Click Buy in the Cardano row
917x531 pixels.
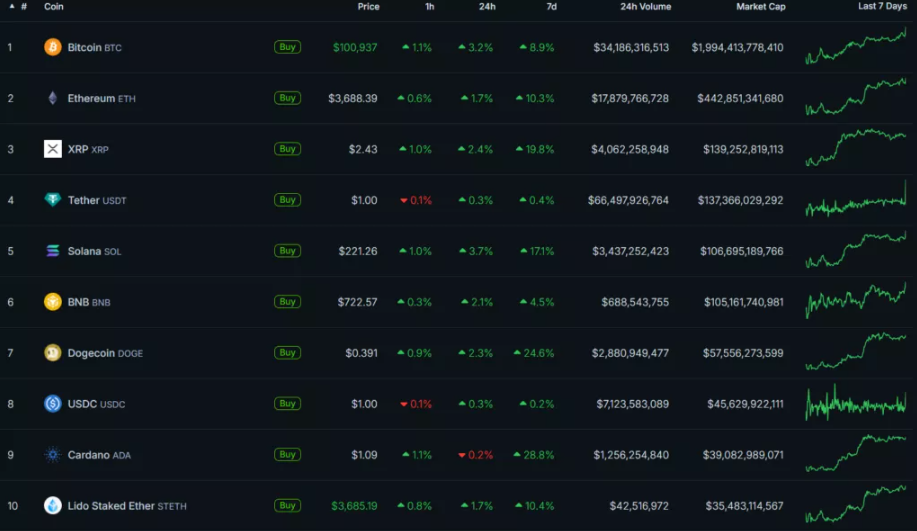(287, 454)
